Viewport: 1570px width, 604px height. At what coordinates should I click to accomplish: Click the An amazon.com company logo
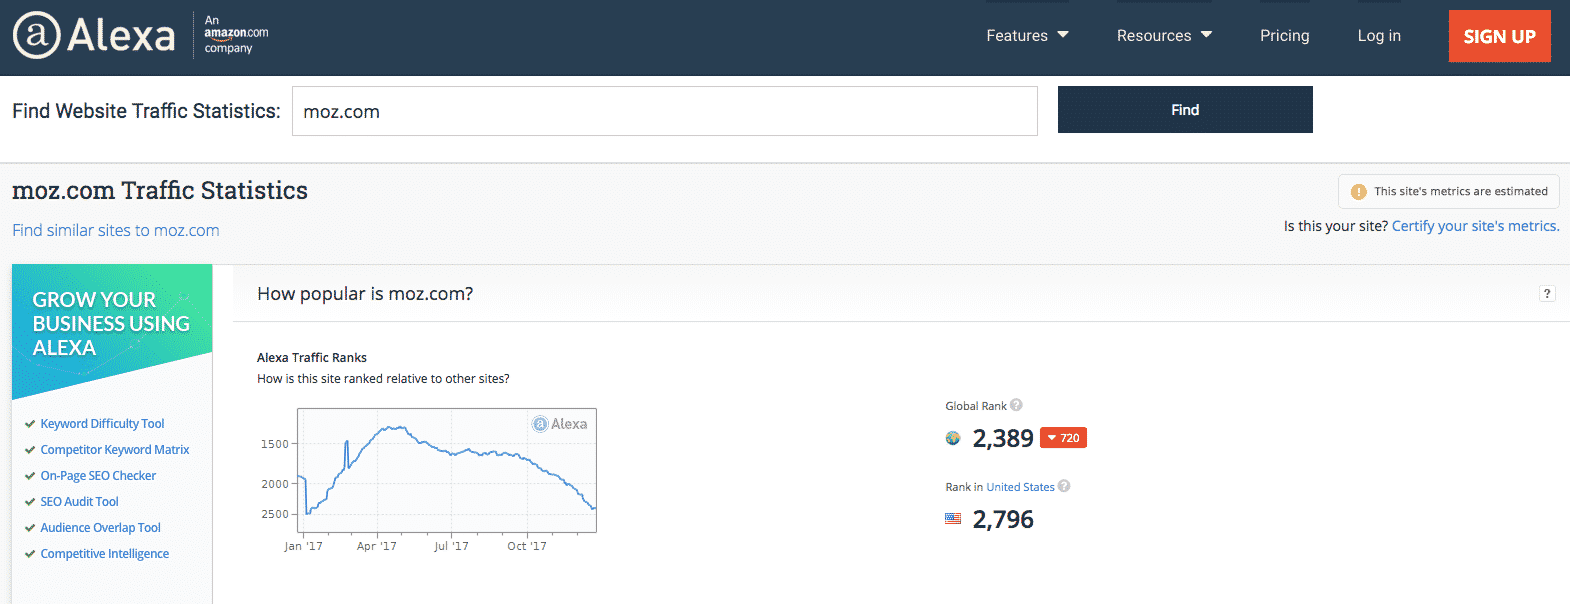coord(236,34)
